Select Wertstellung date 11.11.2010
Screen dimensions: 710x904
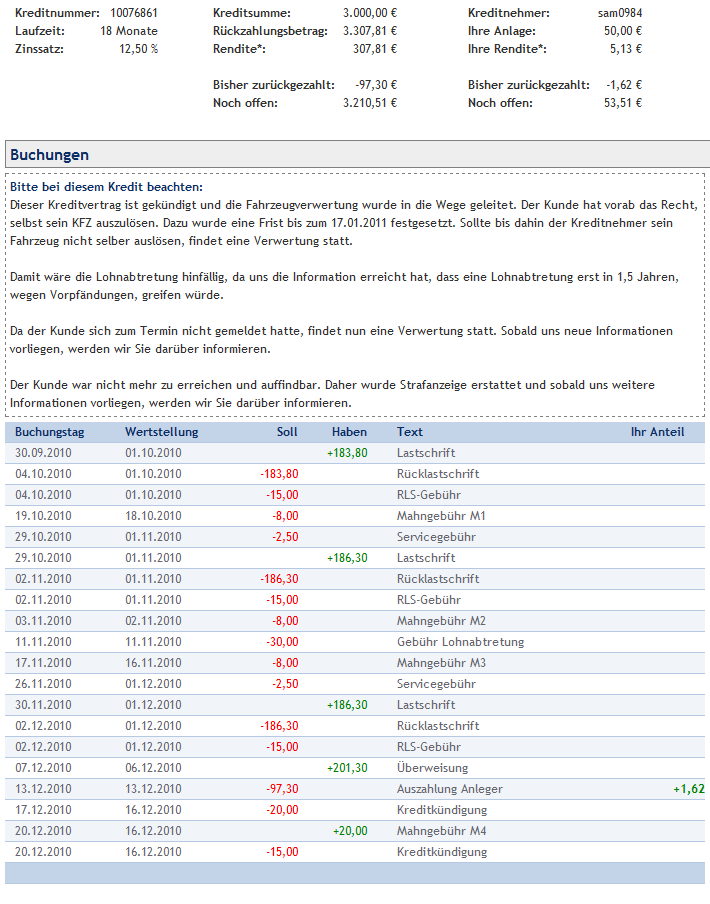(x=153, y=642)
